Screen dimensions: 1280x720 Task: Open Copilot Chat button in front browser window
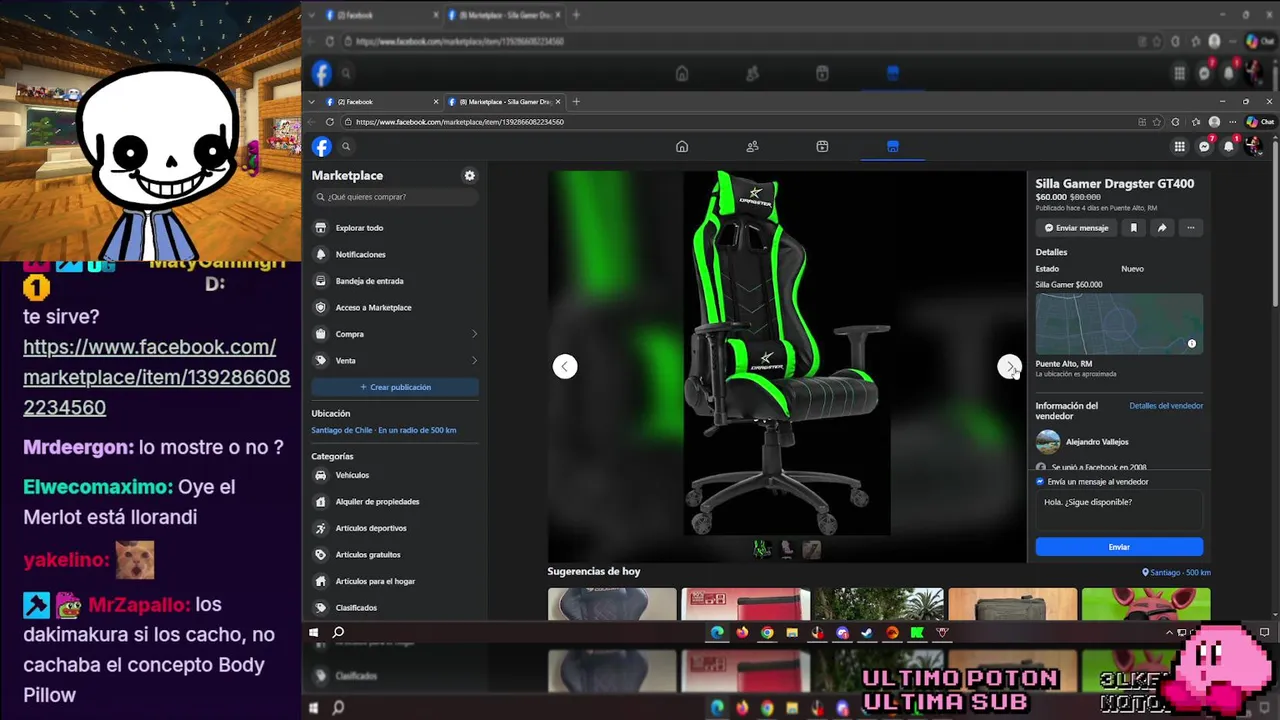1260,122
